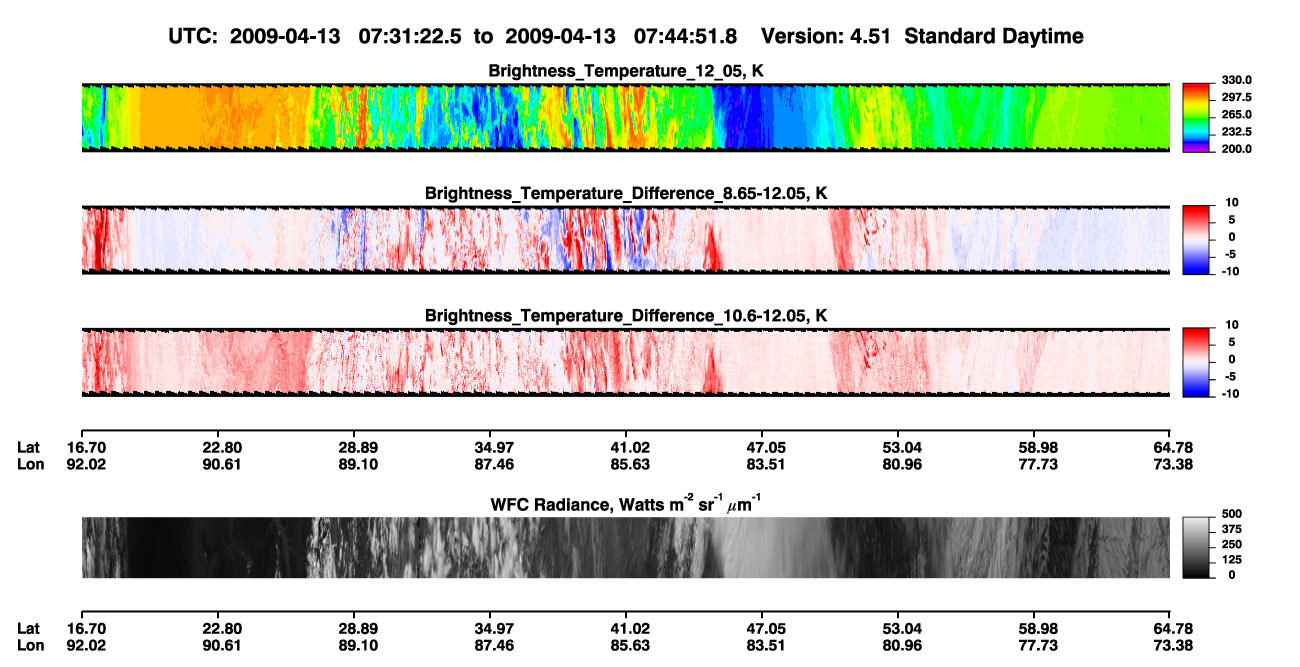The image size is (1300, 667).
Task: Click longitude 80.96 under the WFC Radiance strip
Action: tap(898, 646)
